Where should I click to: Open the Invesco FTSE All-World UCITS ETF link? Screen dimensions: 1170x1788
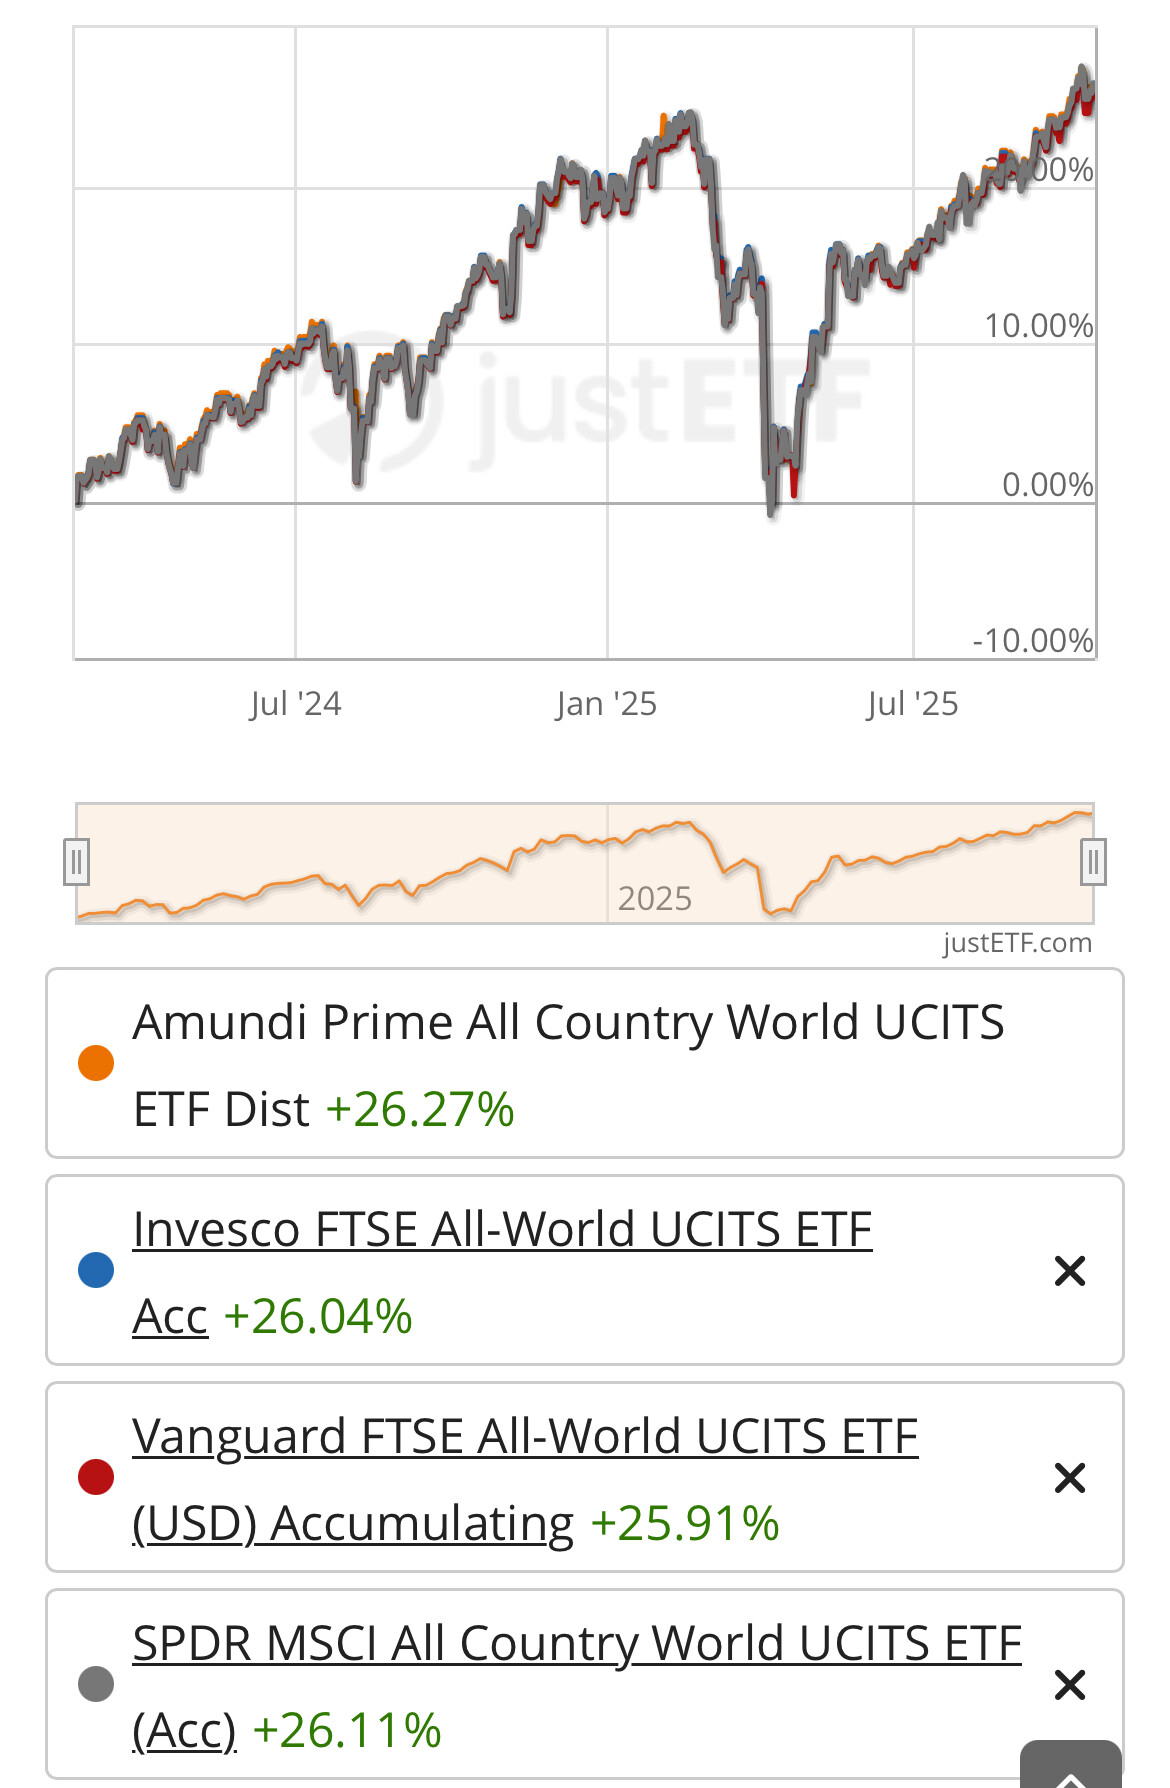click(502, 1230)
